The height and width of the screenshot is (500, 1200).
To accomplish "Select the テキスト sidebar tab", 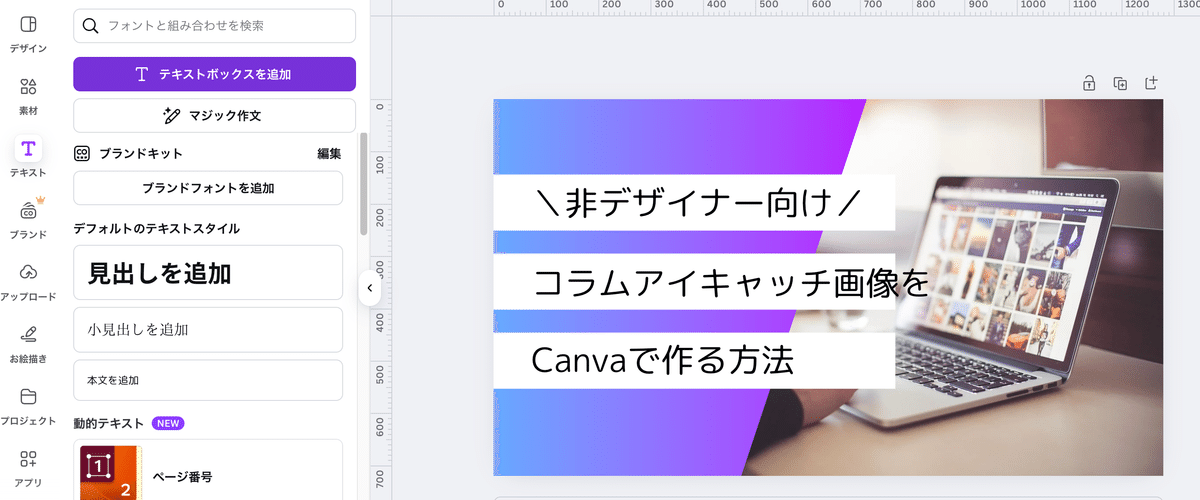I will 28,158.
